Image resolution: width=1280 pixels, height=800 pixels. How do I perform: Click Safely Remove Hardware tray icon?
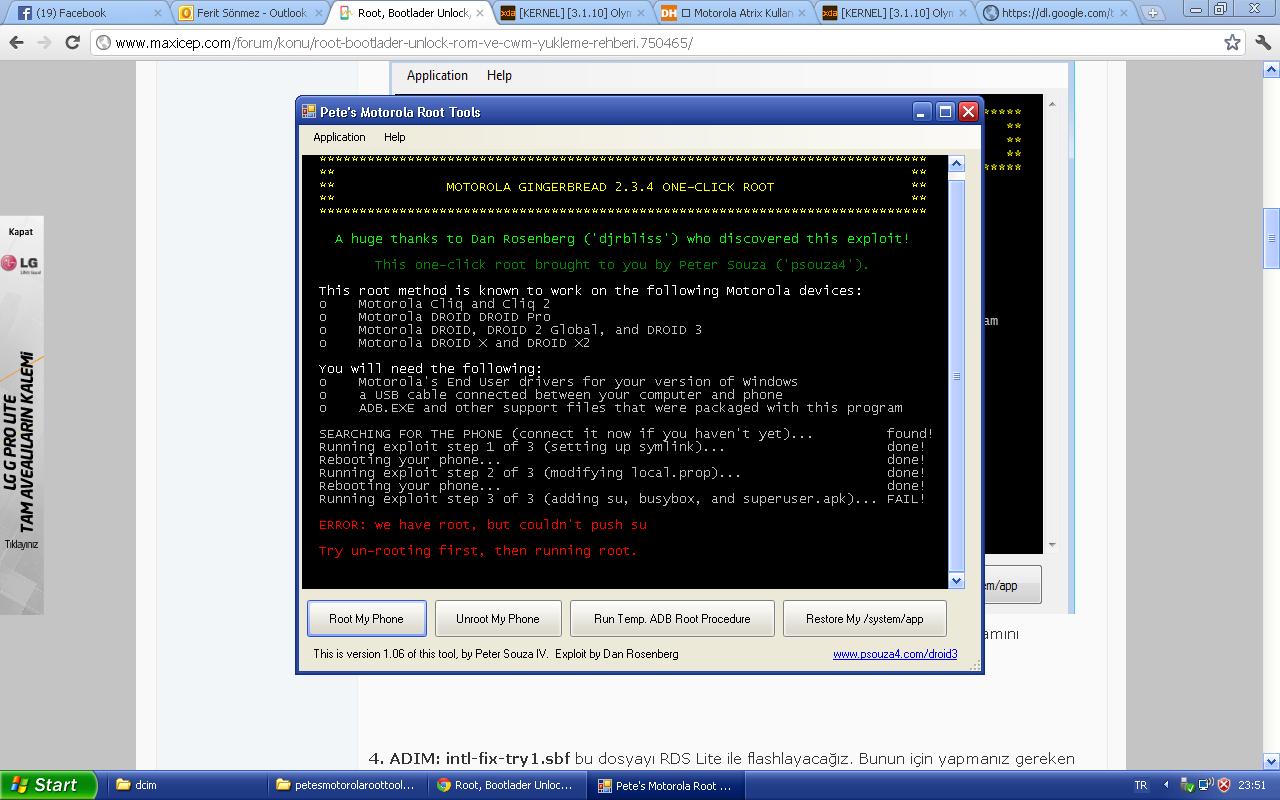coord(1188,785)
